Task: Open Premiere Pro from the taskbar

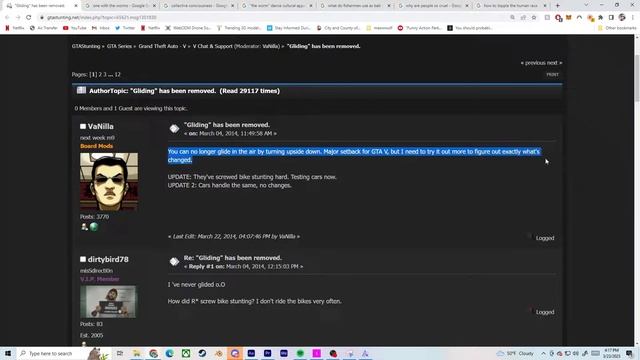Action: click(267, 353)
